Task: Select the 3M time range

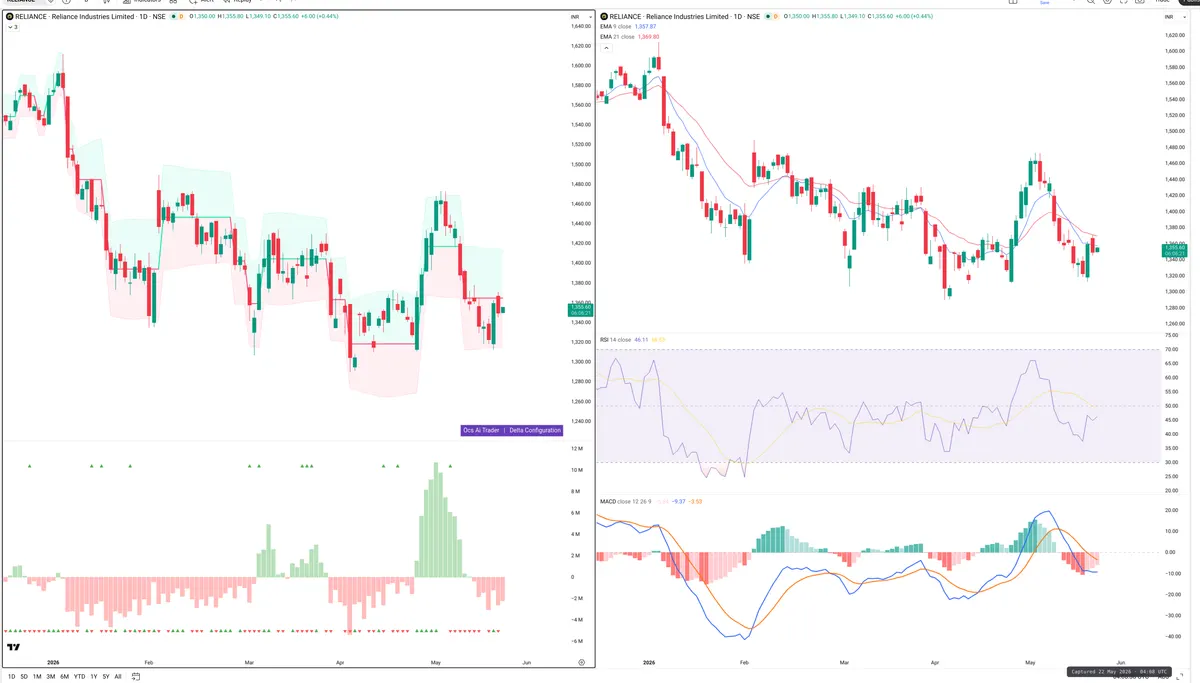Action: (x=51, y=677)
